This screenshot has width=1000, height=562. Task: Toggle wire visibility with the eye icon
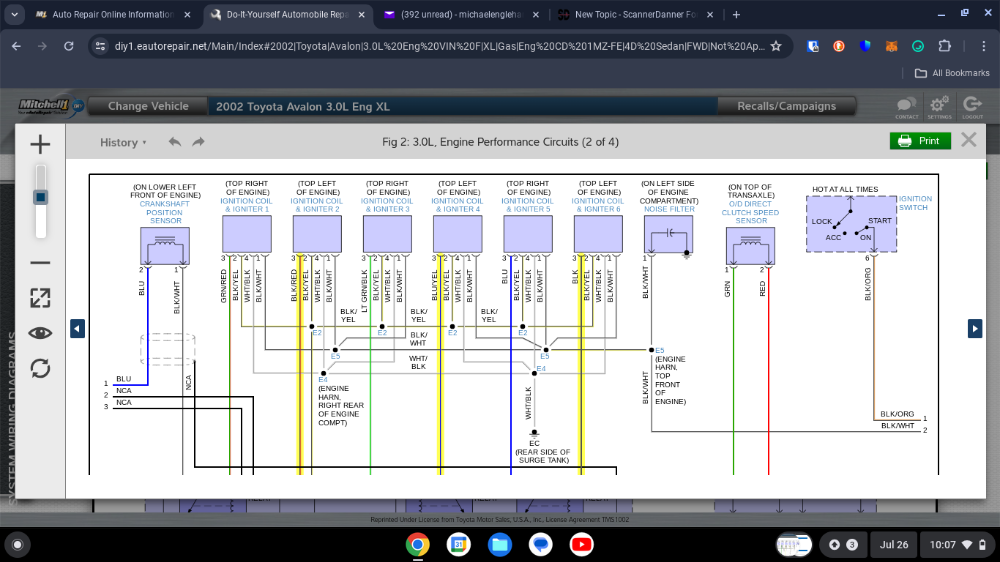[x=40, y=333]
